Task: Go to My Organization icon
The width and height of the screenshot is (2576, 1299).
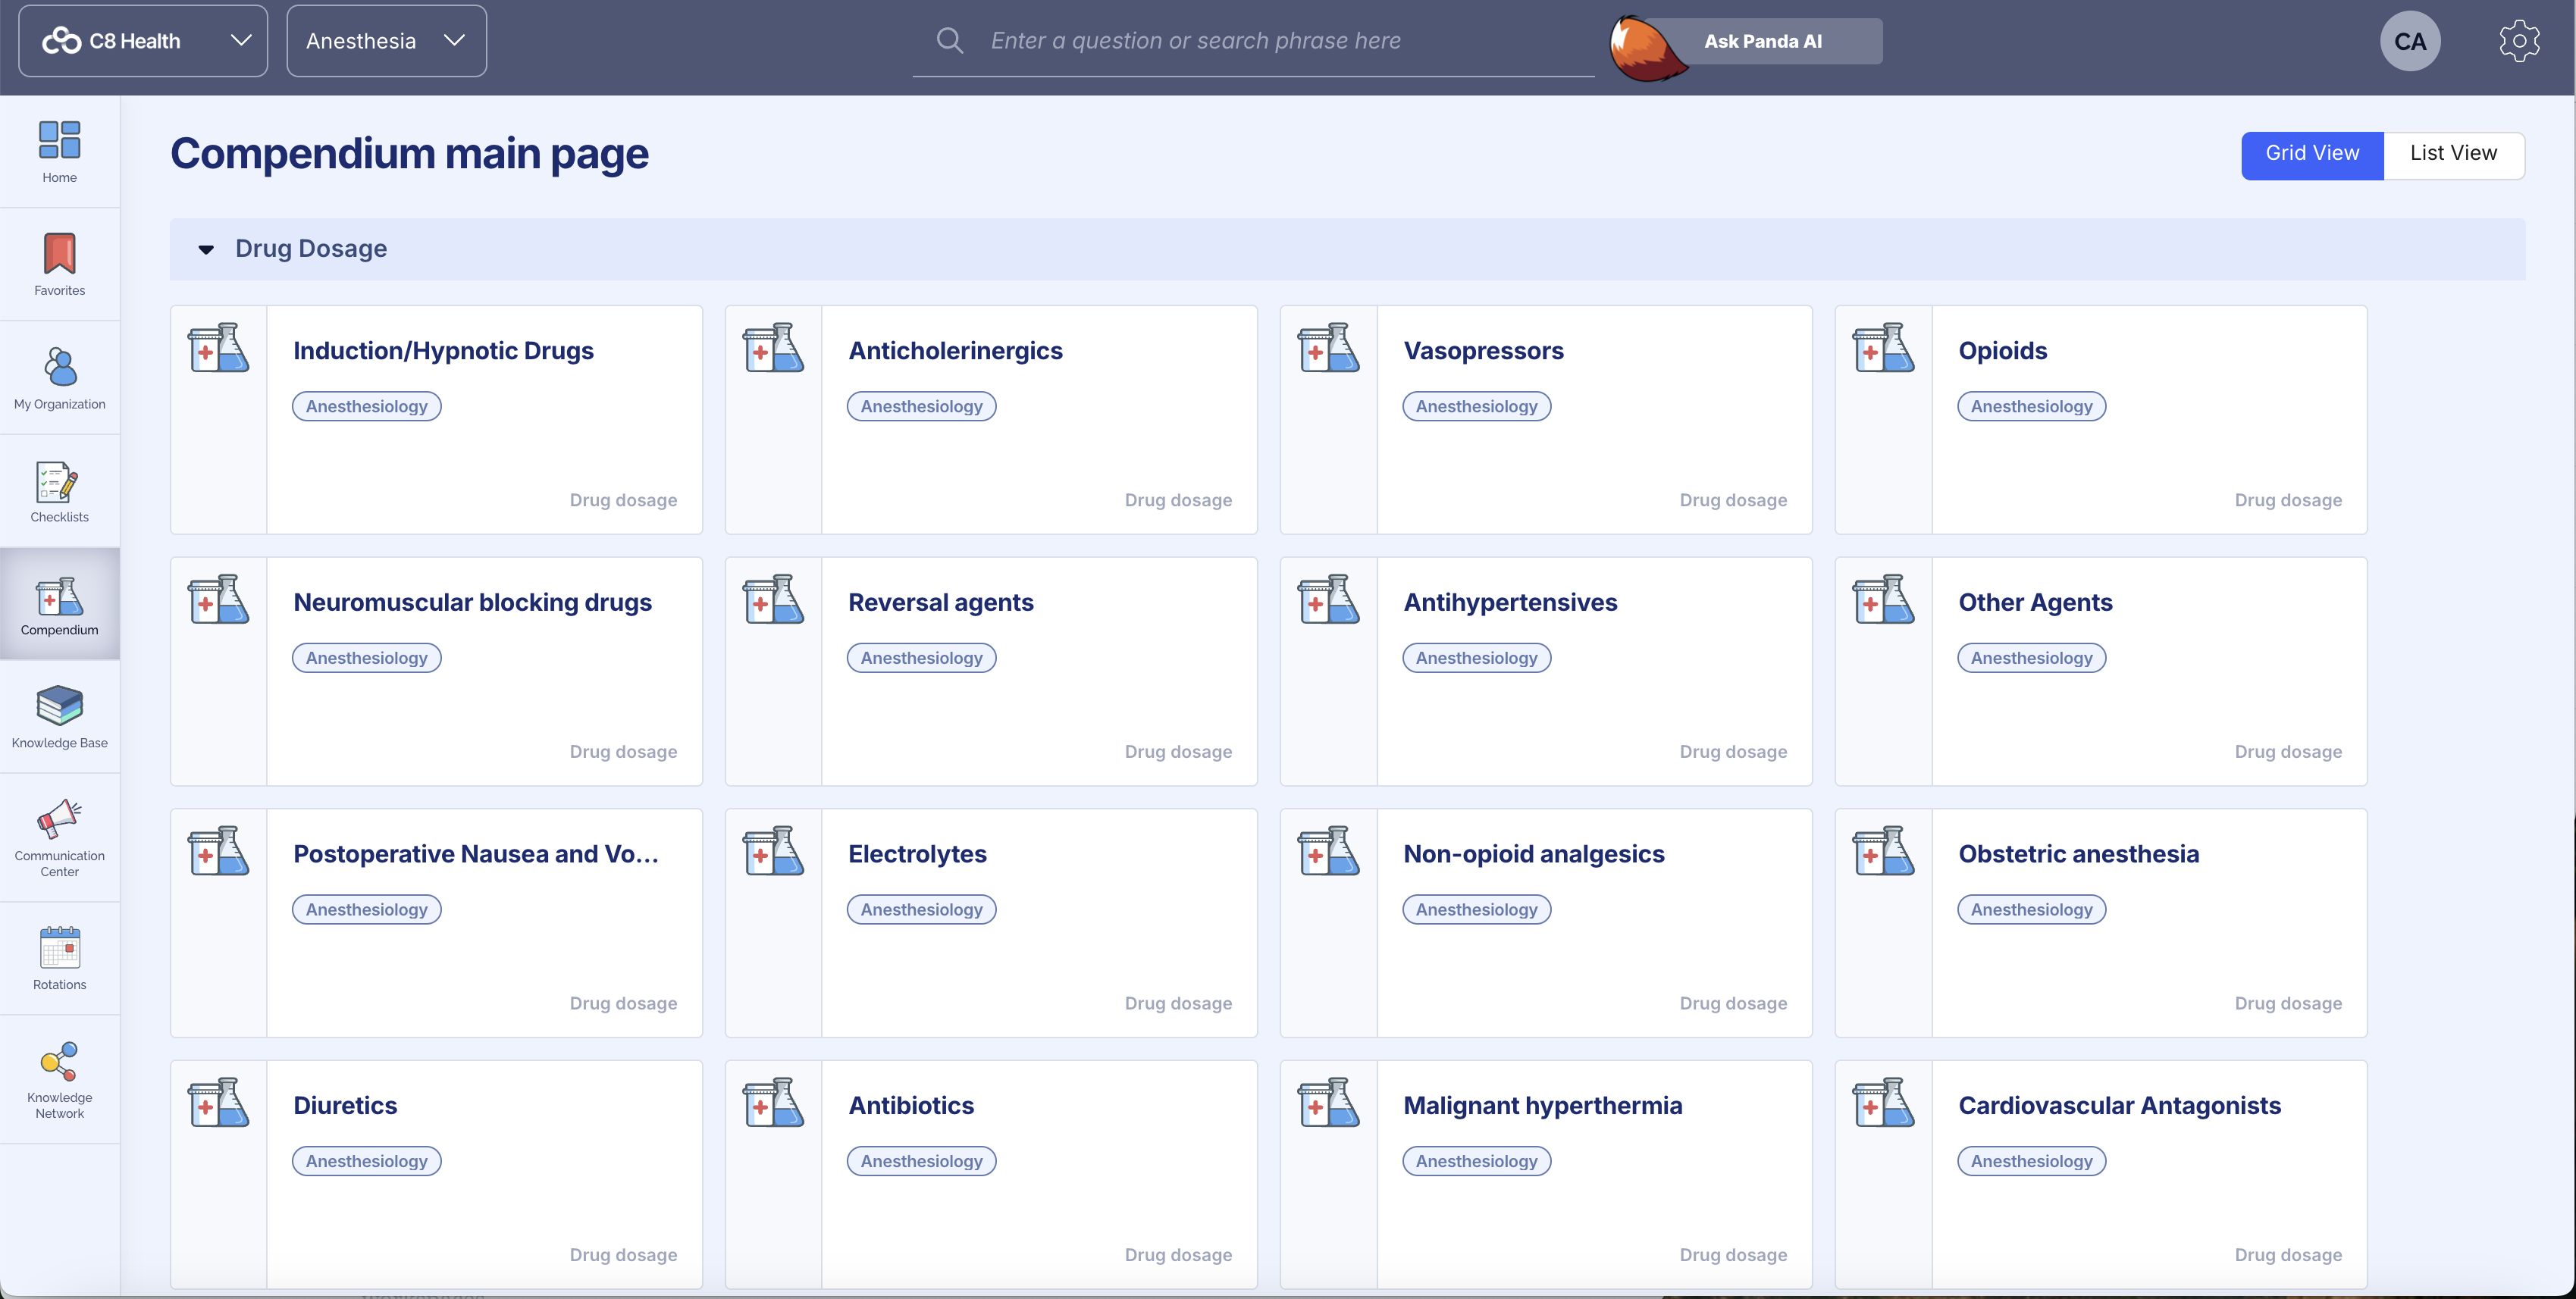Action: click(x=59, y=377)
